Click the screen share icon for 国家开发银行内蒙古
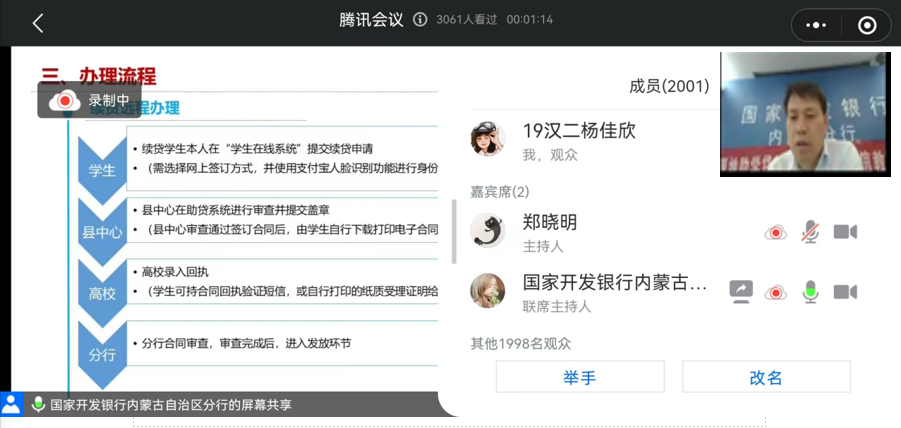 point(741,292)
